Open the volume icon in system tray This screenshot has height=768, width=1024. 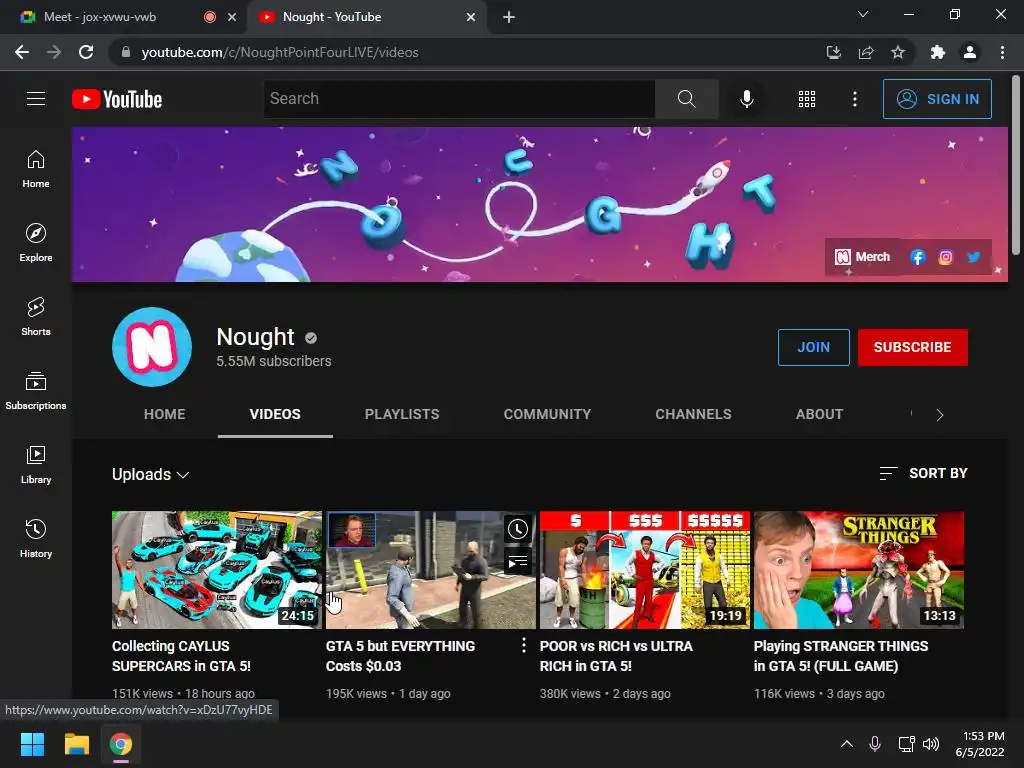[x=931, y=744]
